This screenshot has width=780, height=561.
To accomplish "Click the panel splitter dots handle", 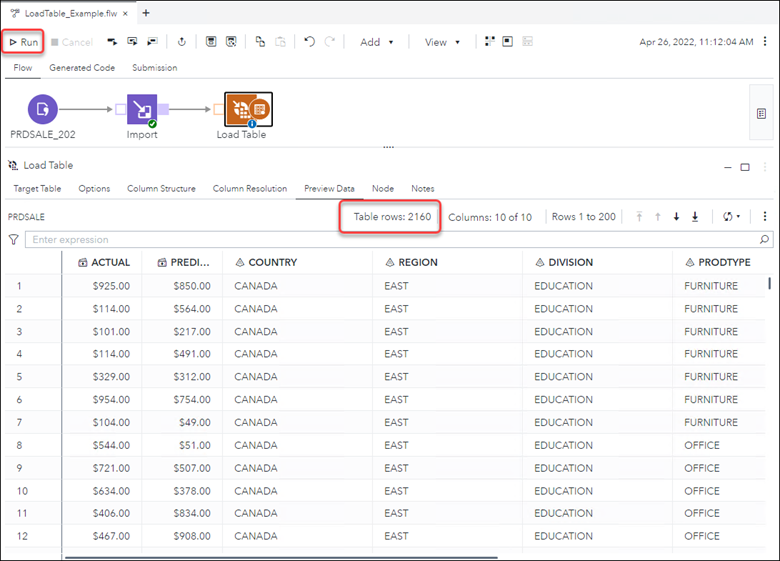I will click(389, 147).
